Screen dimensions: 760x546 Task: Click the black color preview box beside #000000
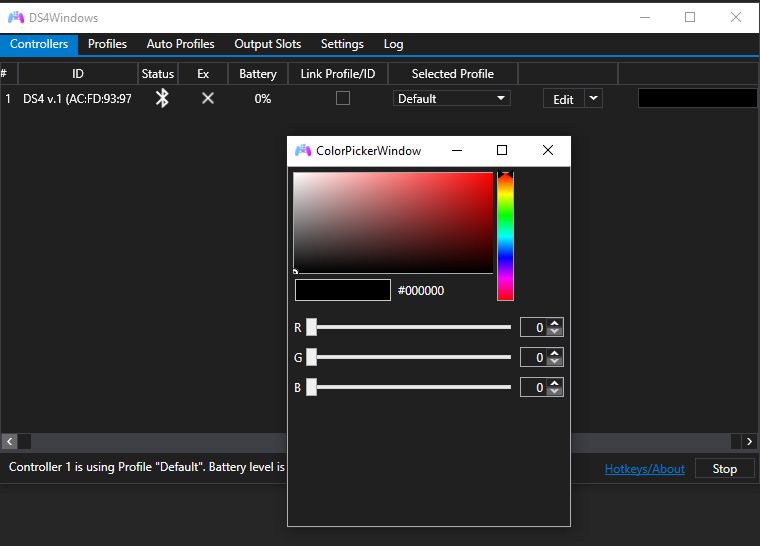pyautogui.click(x=343, y=290)
